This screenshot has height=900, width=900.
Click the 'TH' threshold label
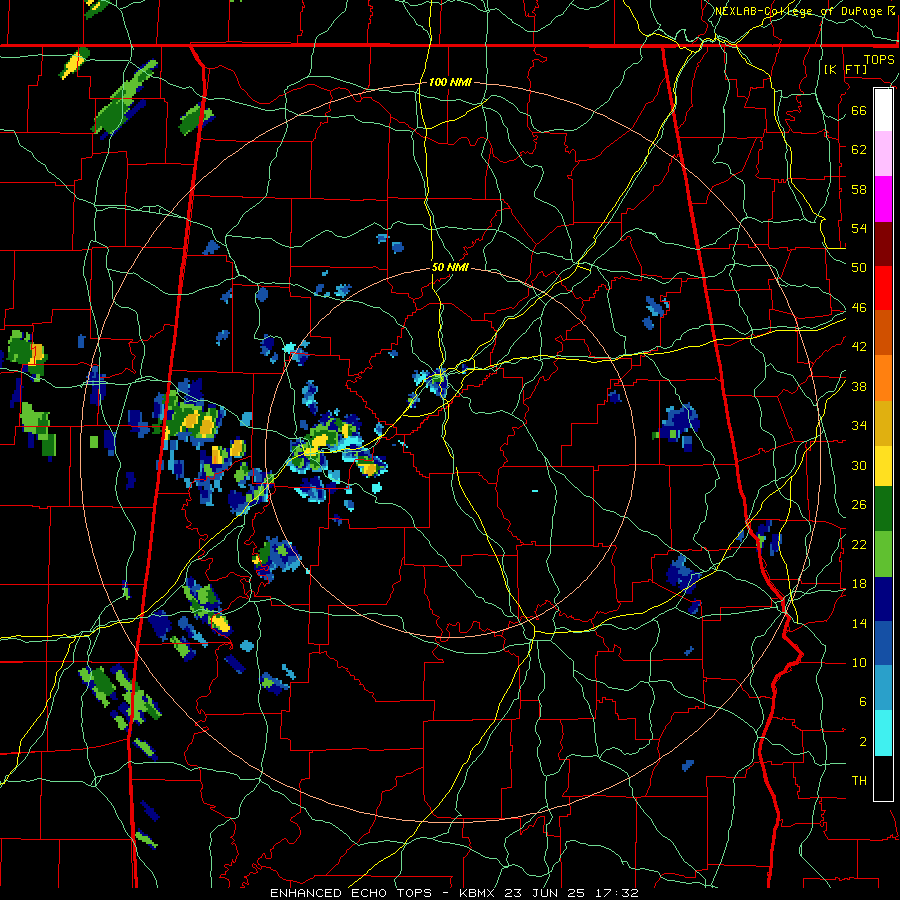tap(859, 781)
